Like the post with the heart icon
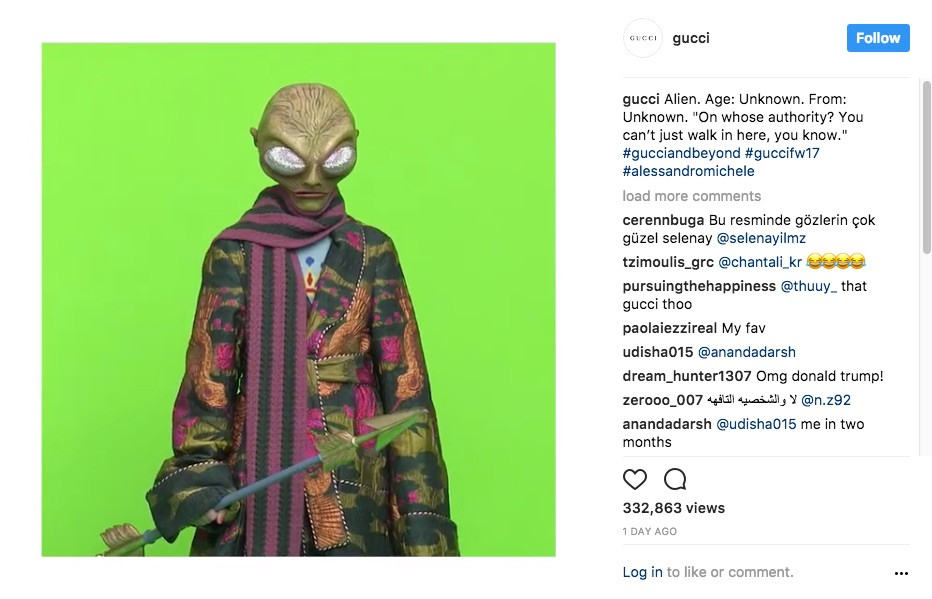The image size is (932, 599). (634, 479)
